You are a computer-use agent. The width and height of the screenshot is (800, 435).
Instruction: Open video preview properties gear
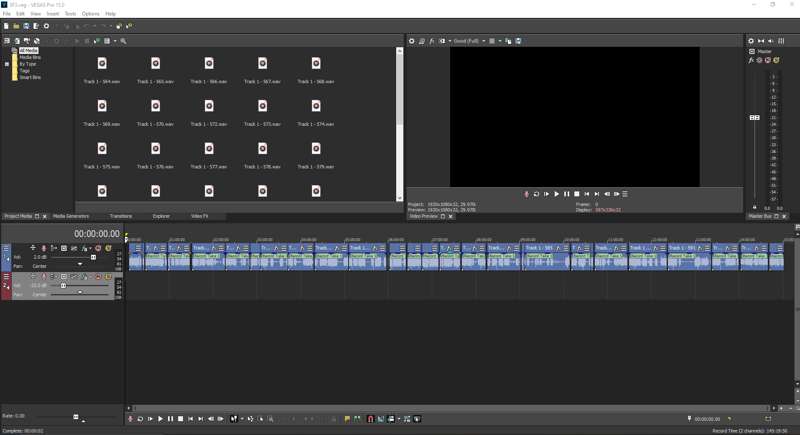click(411, 41)
